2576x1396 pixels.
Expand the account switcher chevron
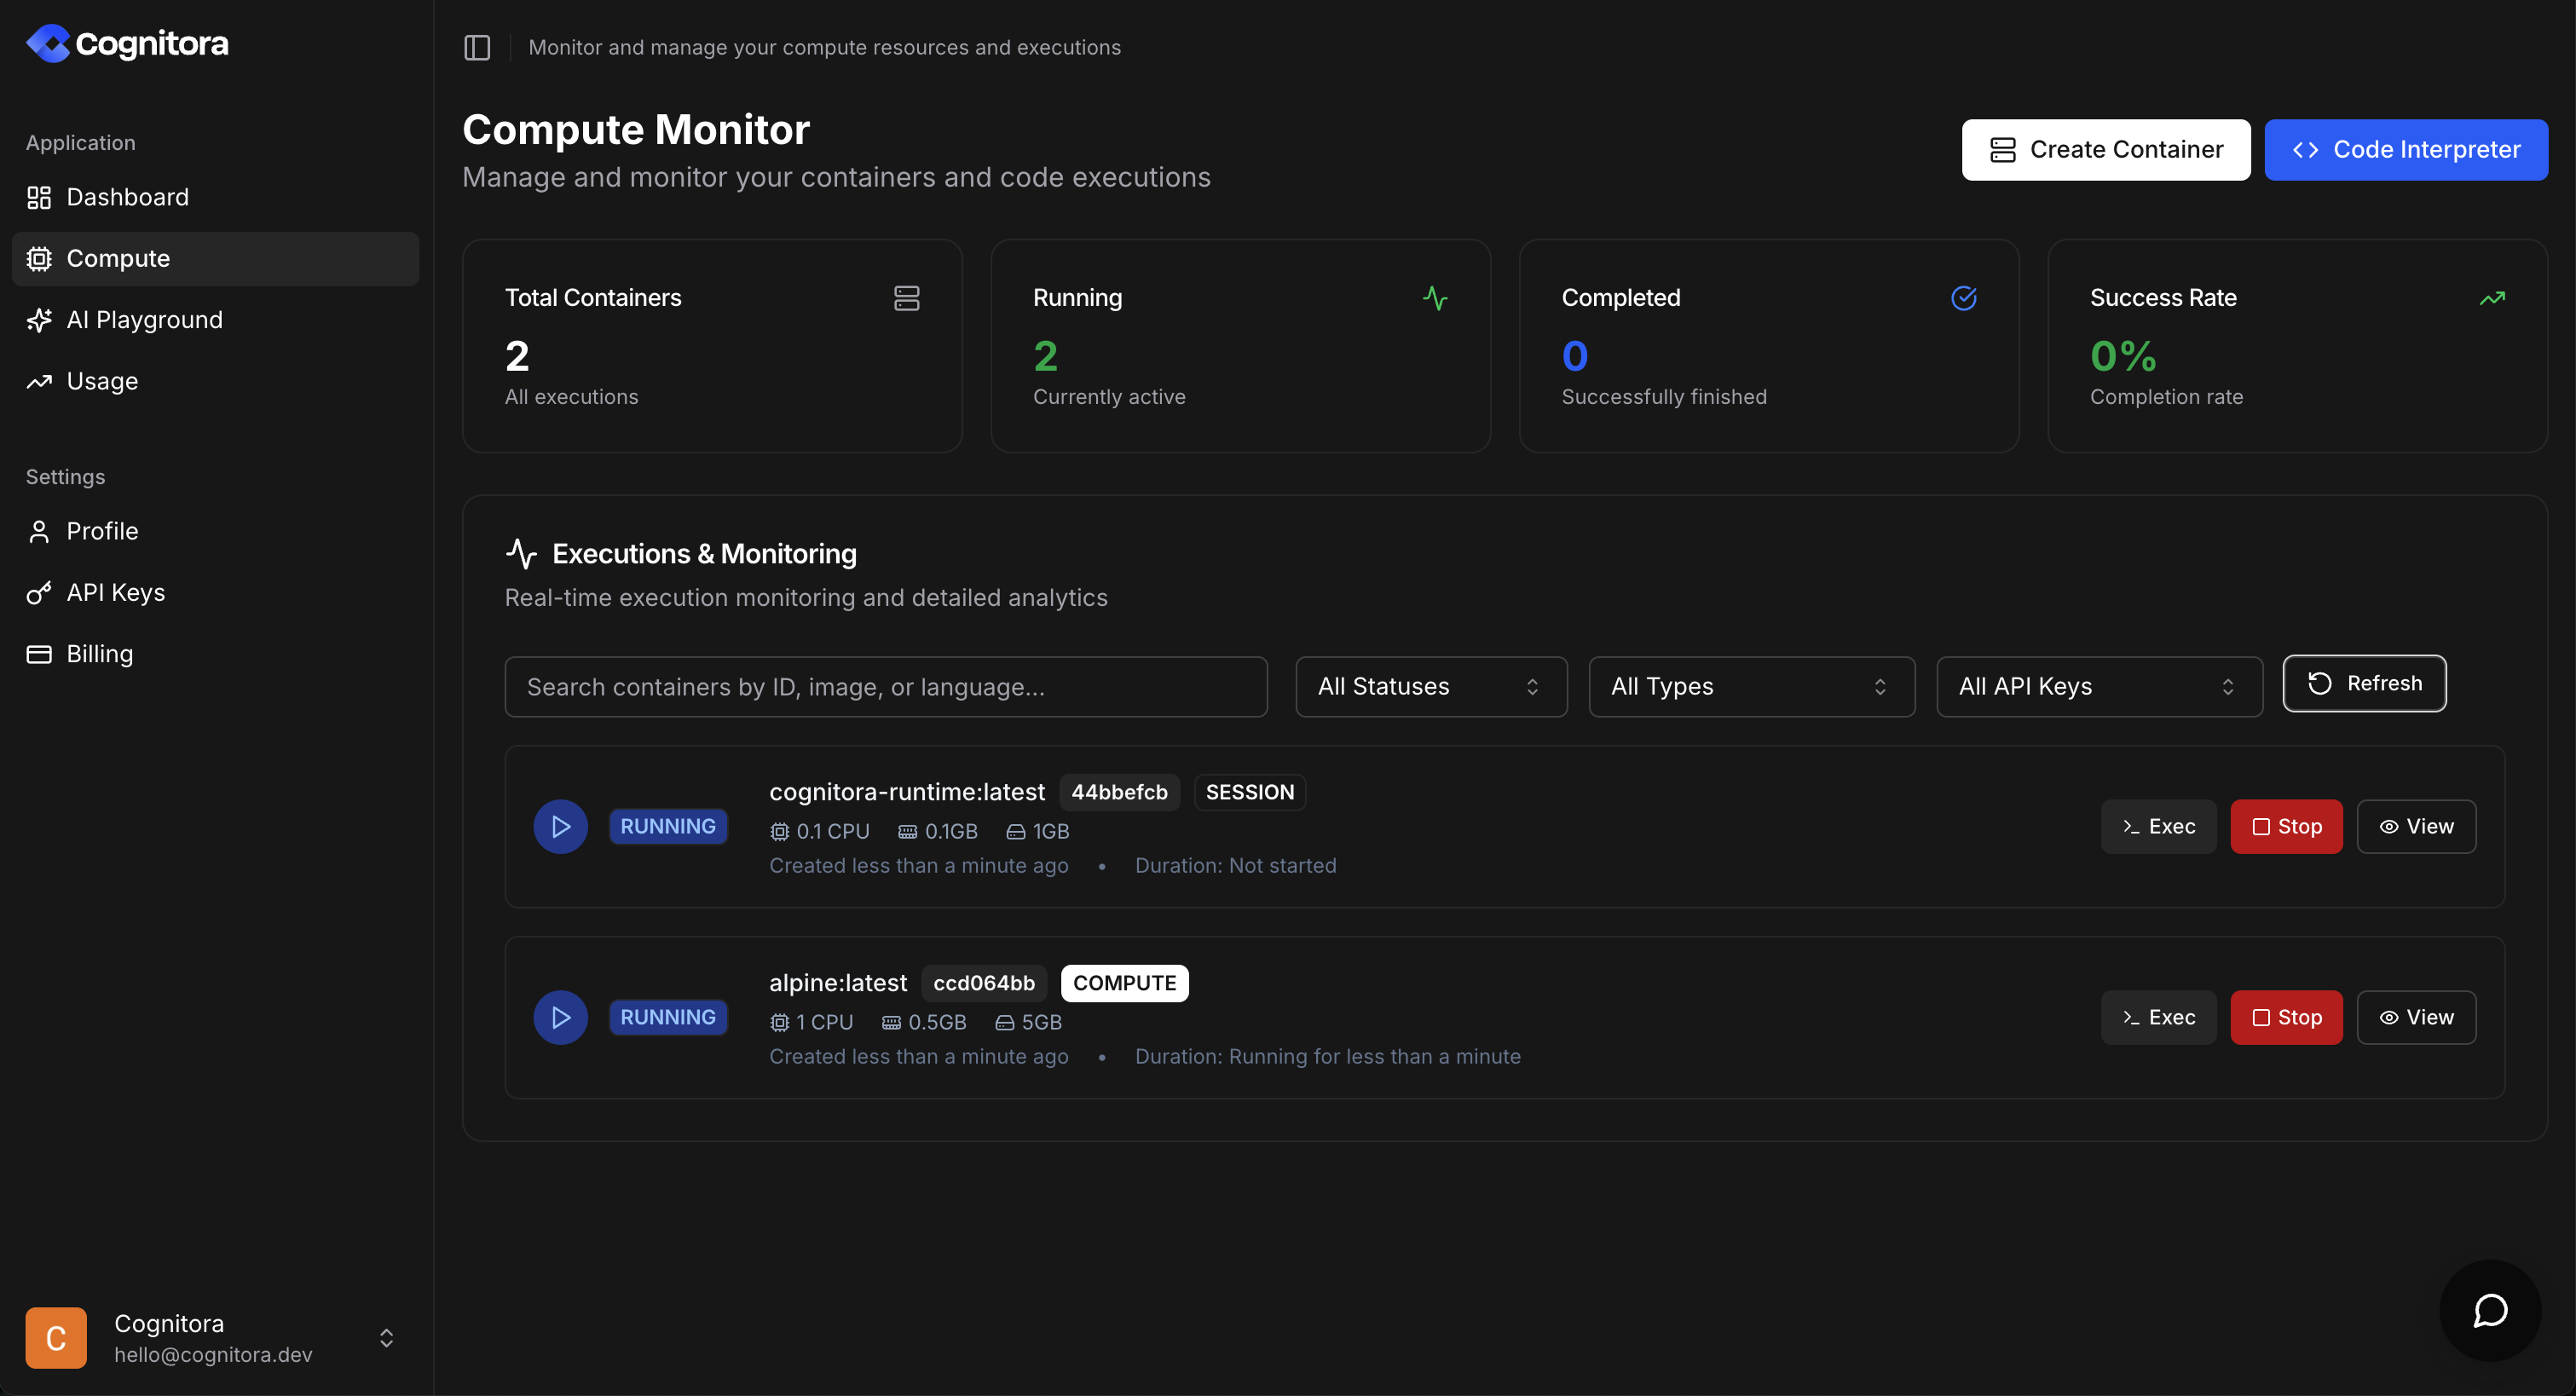[x=386, y=1337]
